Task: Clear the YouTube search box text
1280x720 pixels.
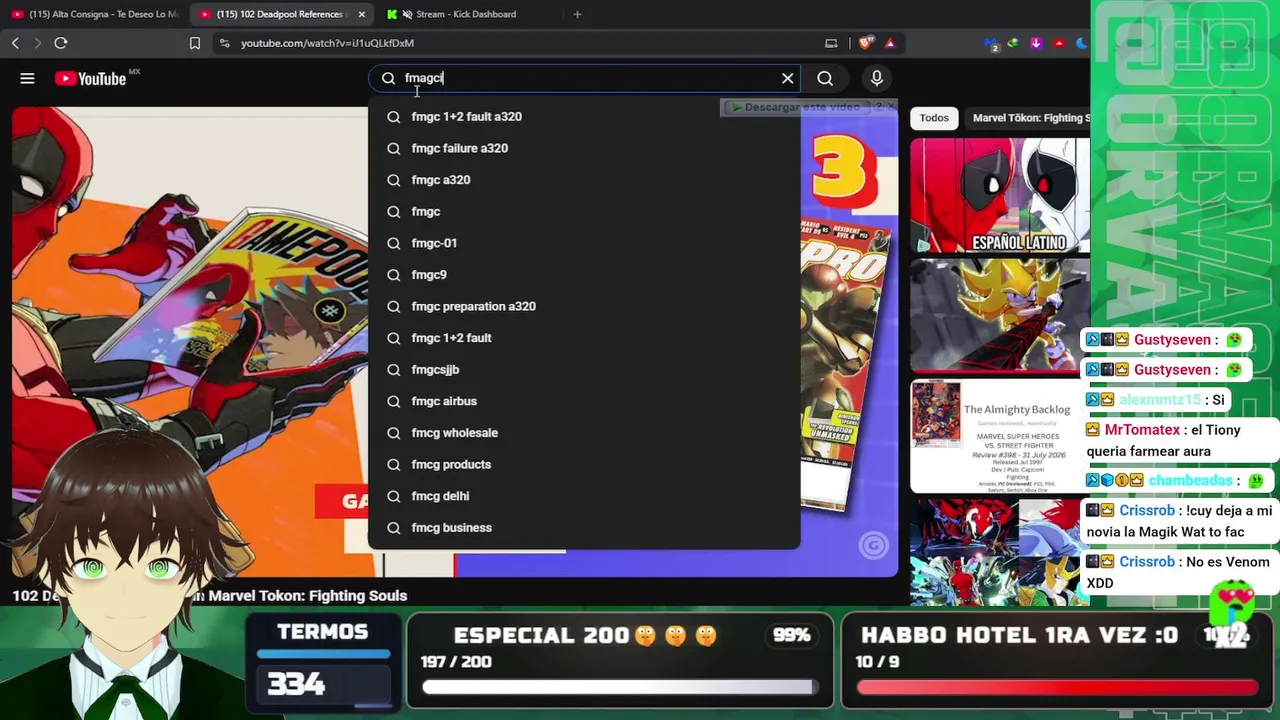Action: pyautogui.click(x=788, y=78)
